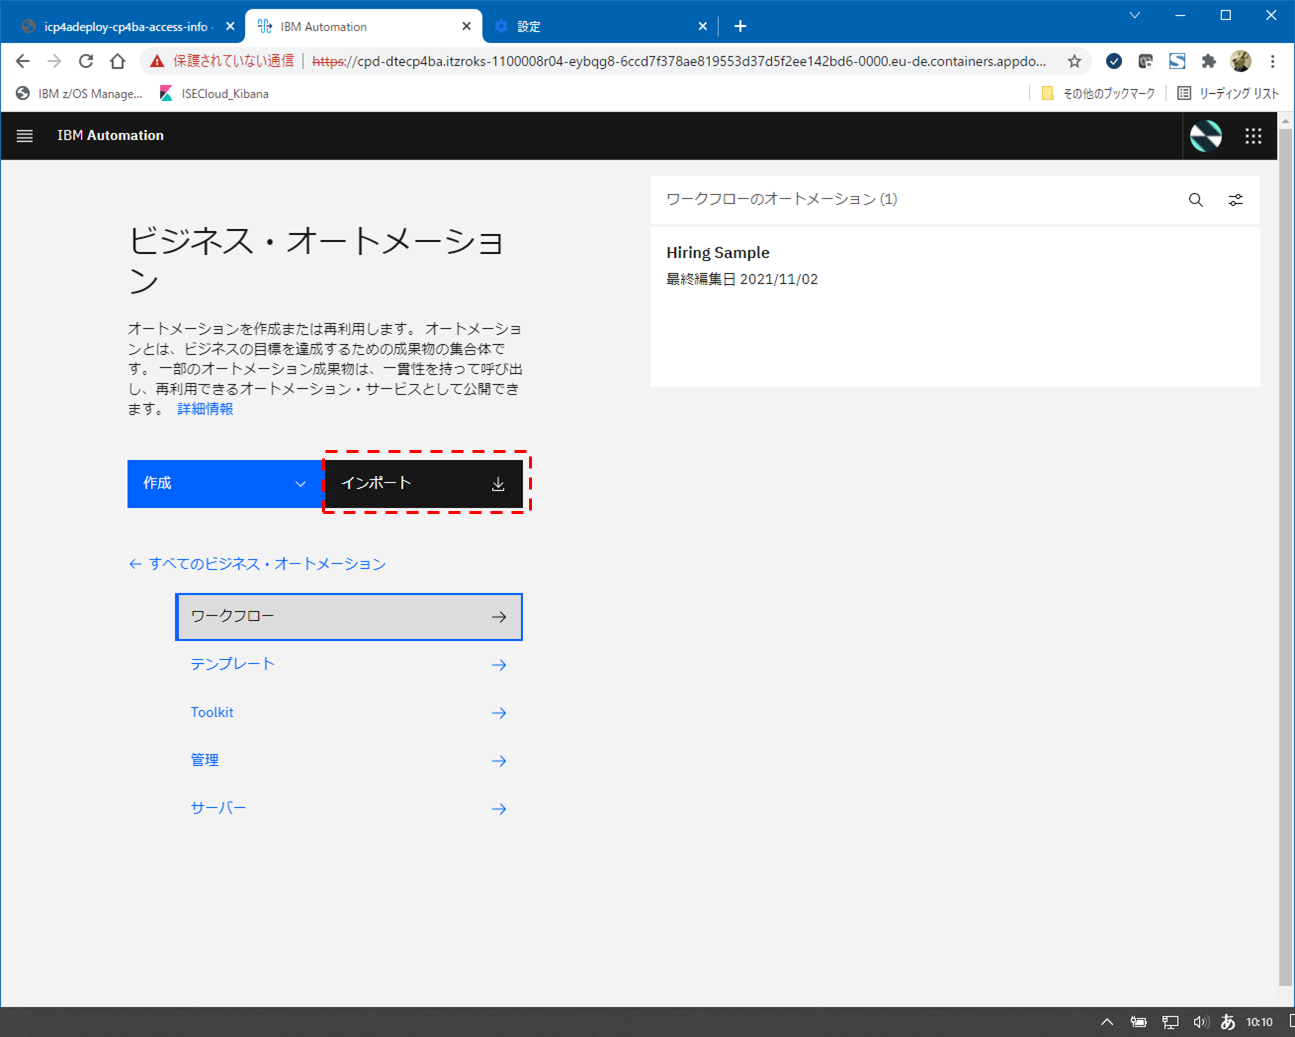Select the 管理 category
Screen dimensions: 1295x1037
(349, 761)
